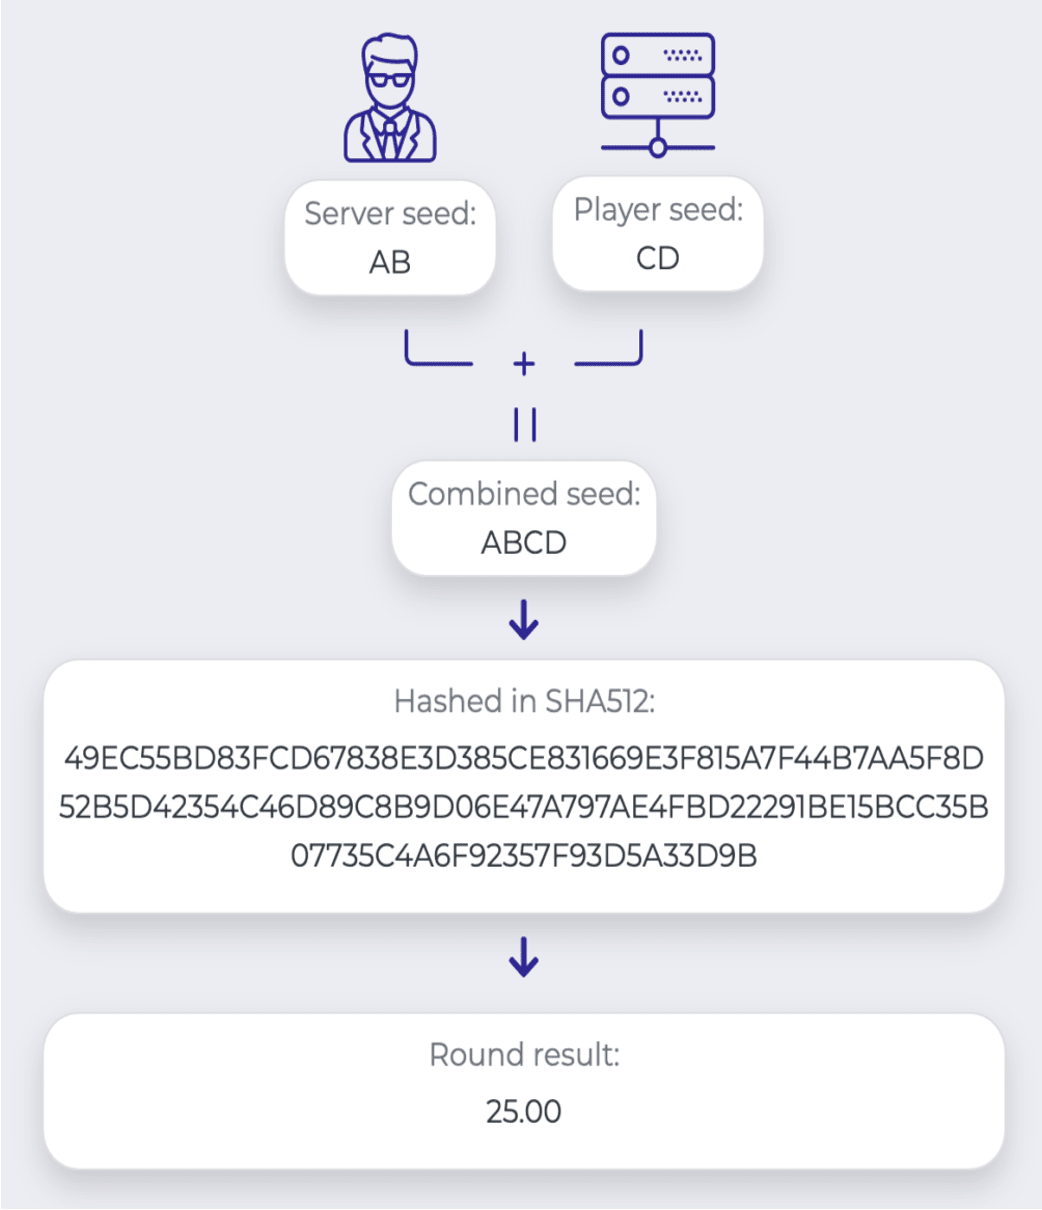Screen dimensions: 1042x1210
Task: Click the hash line starting with 52B5D423
Action: pos(524,807)
